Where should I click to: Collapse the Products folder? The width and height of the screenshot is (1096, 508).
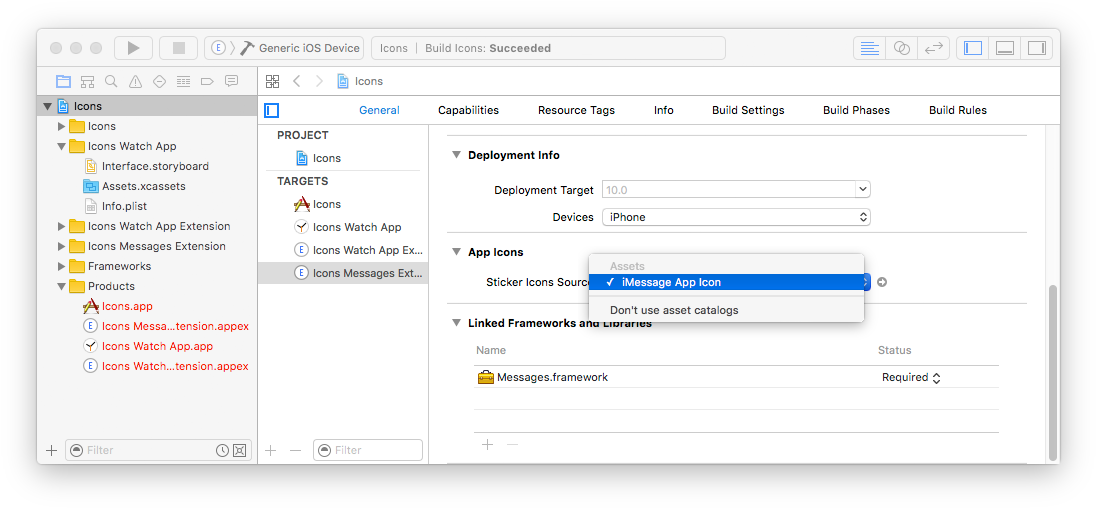(62, 286)
